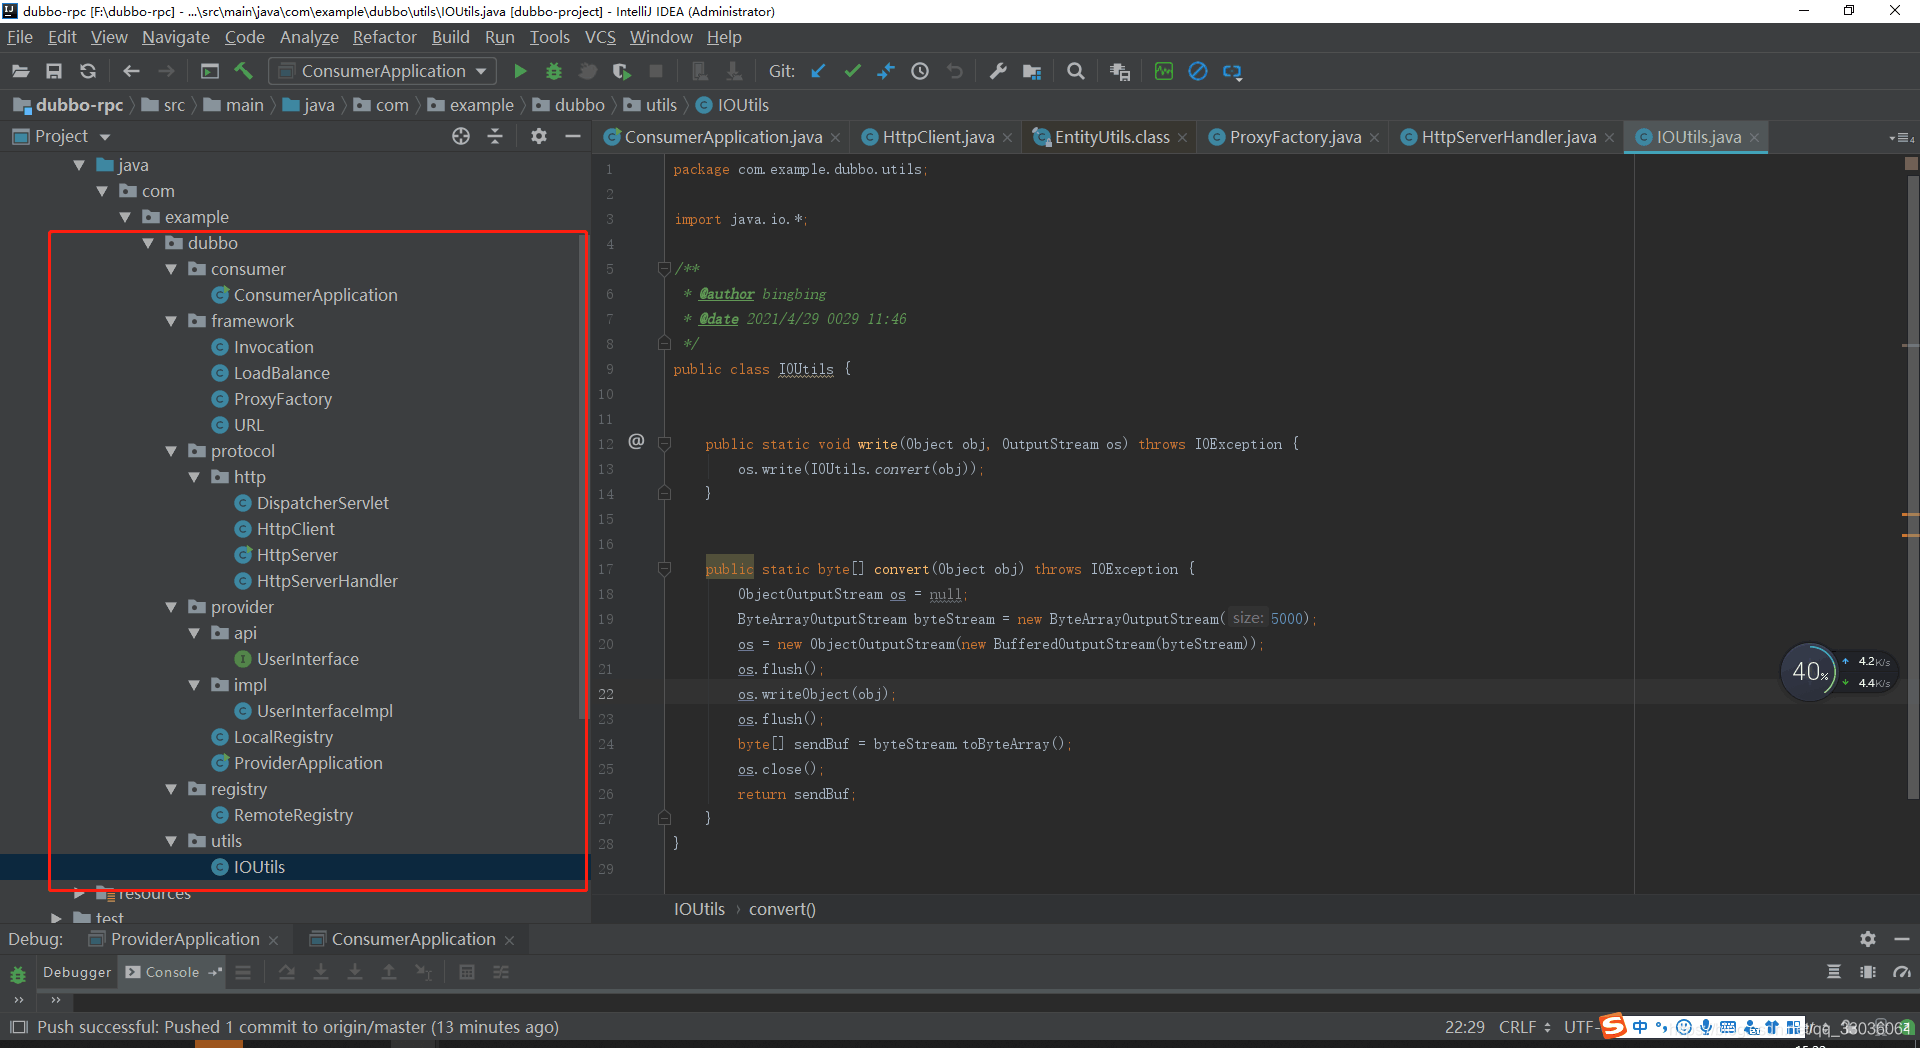Open the Debugger tab in Debug panel
The image size is (1920, 1048).
77,972
